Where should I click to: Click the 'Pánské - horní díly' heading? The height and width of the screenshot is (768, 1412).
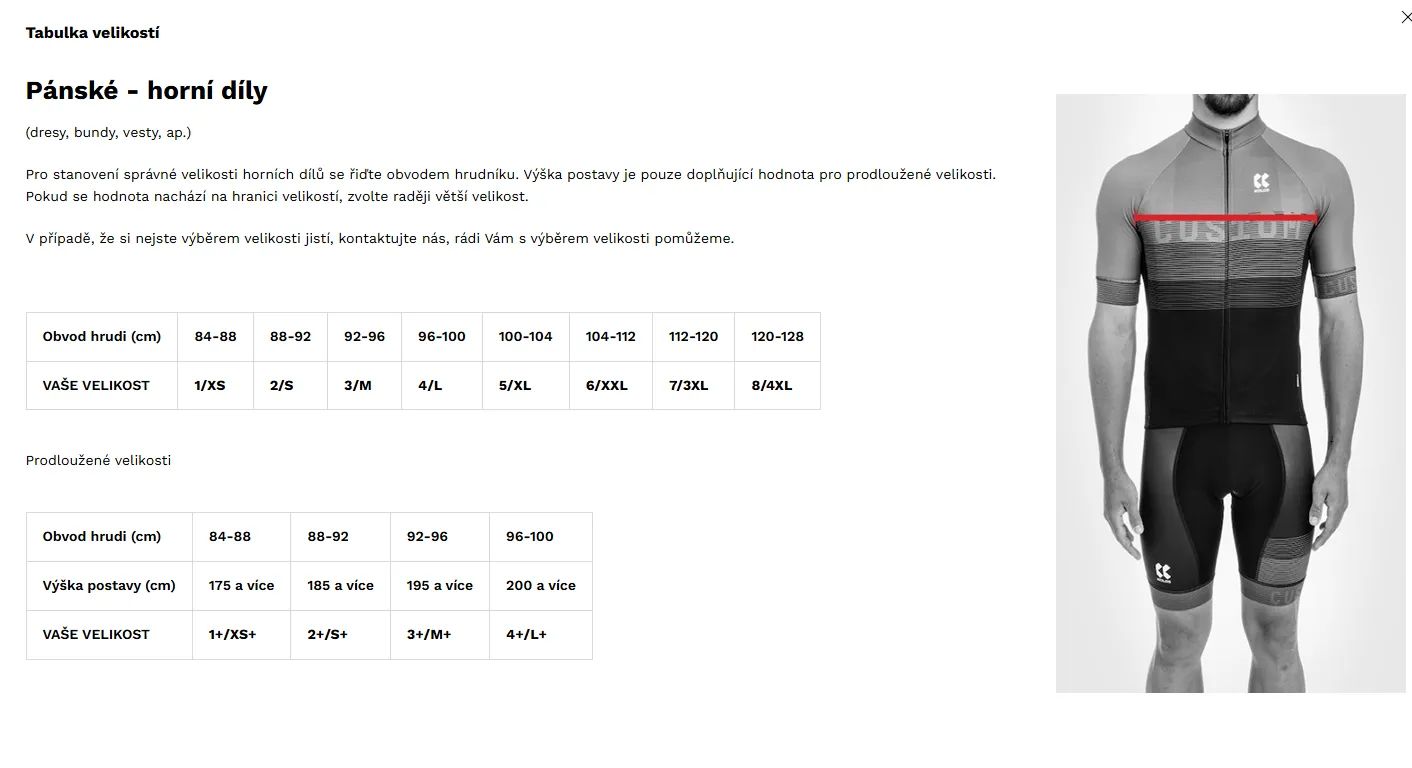(x=147, y=91)
